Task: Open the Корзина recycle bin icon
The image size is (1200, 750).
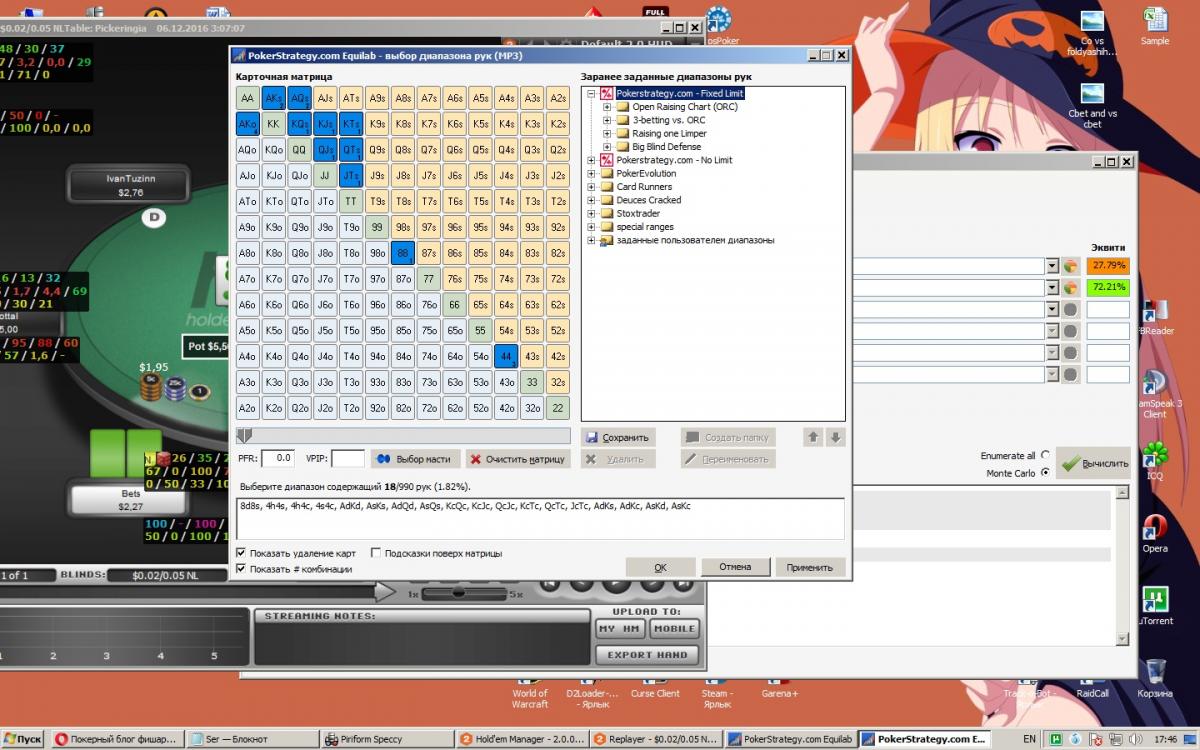Action: click(1155, 677)
